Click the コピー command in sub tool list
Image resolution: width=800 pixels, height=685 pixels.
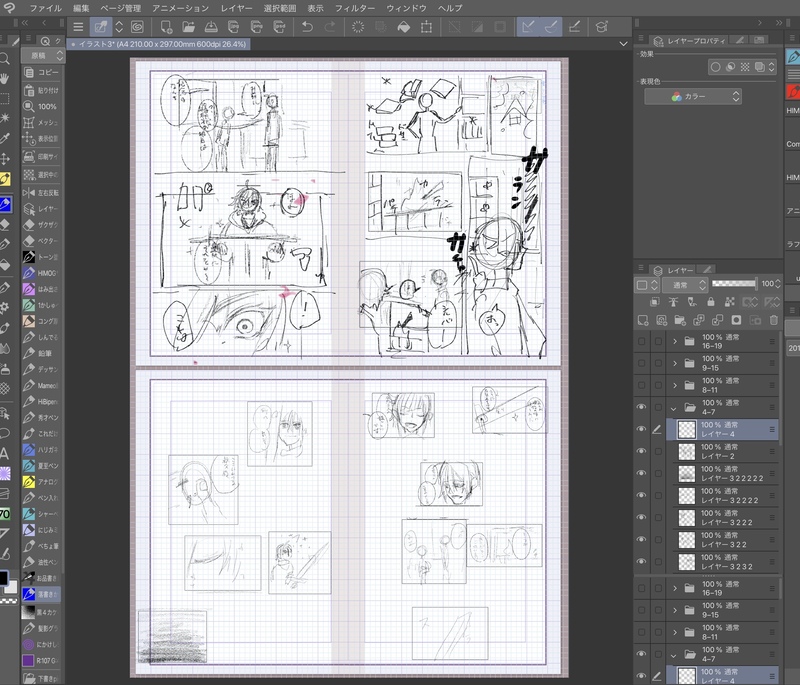pyautogui.click(x=42, y=72)
